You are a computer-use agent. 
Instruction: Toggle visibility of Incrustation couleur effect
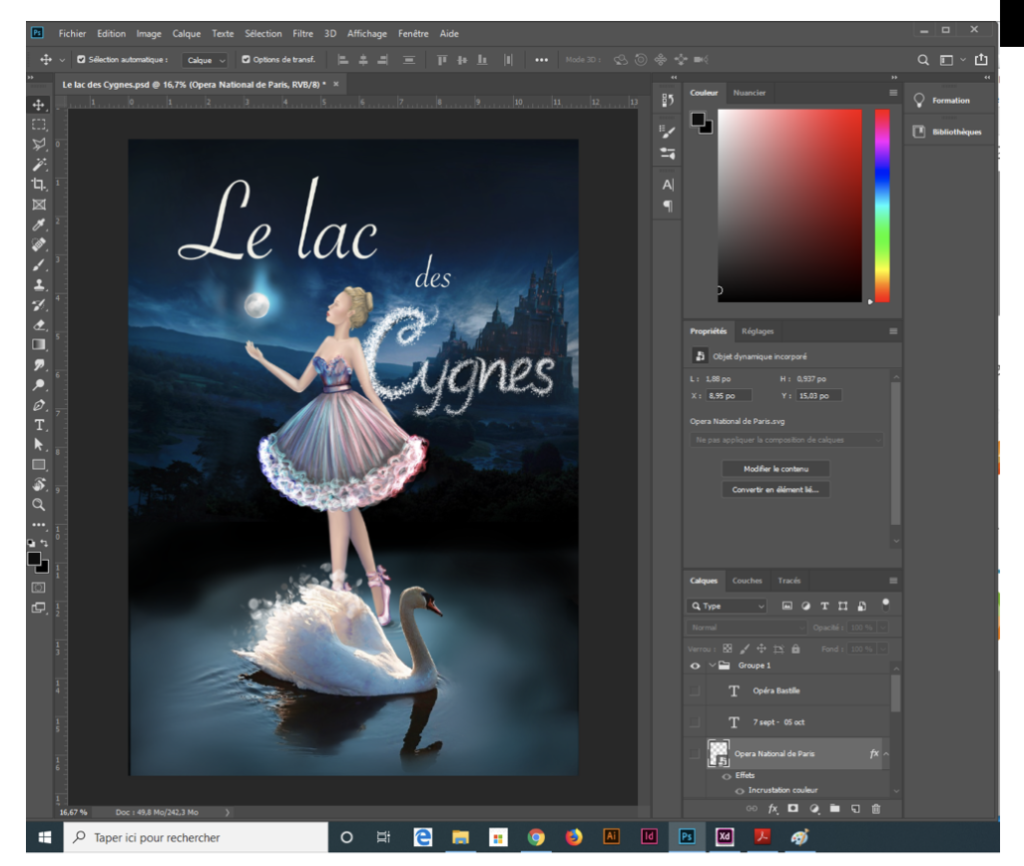click(739, 791)
